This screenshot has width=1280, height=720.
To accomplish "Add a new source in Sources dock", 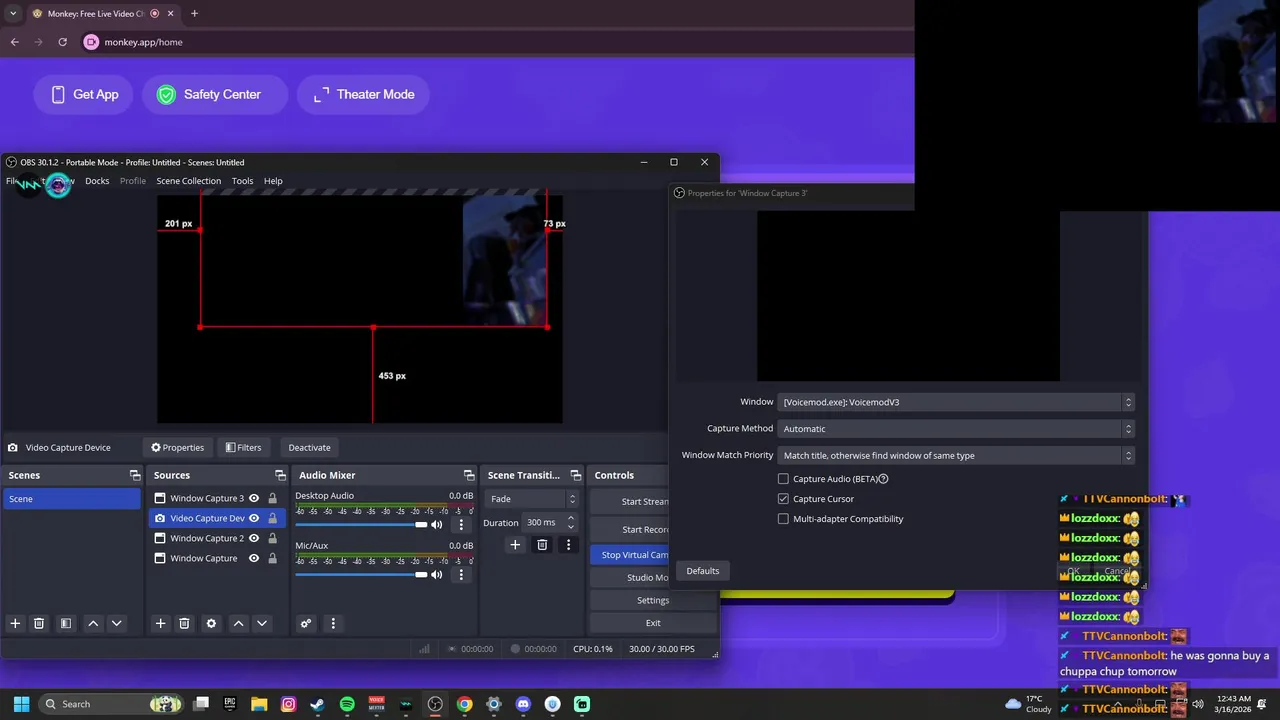I will tap(160, 623).
